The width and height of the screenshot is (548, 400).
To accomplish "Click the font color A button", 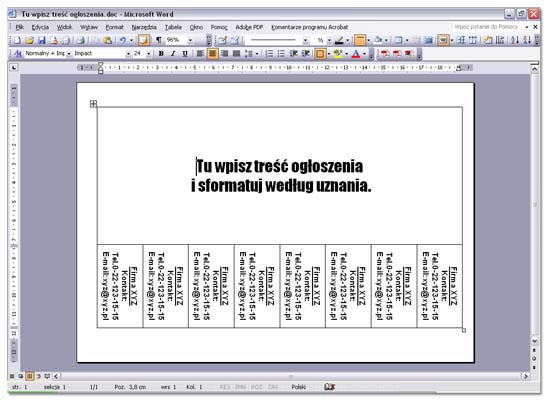I will (356, 53).
